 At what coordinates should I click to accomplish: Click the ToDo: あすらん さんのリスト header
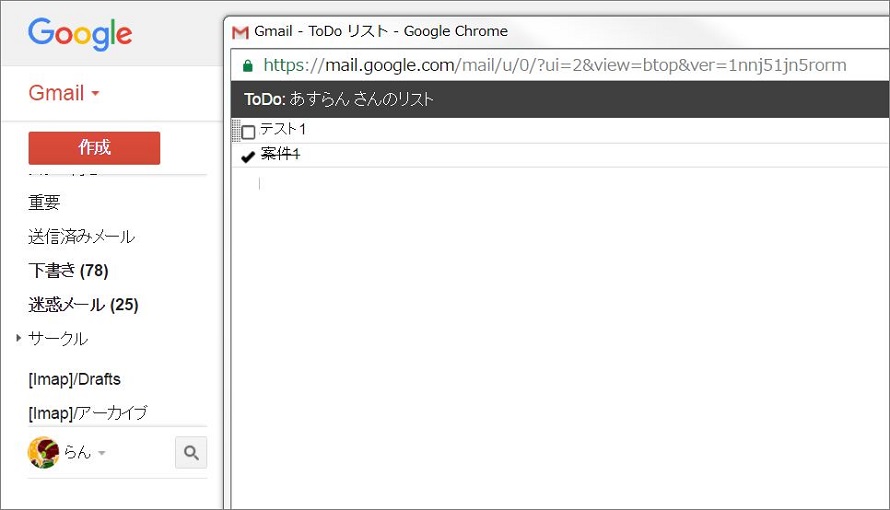(x=339, y=99)
